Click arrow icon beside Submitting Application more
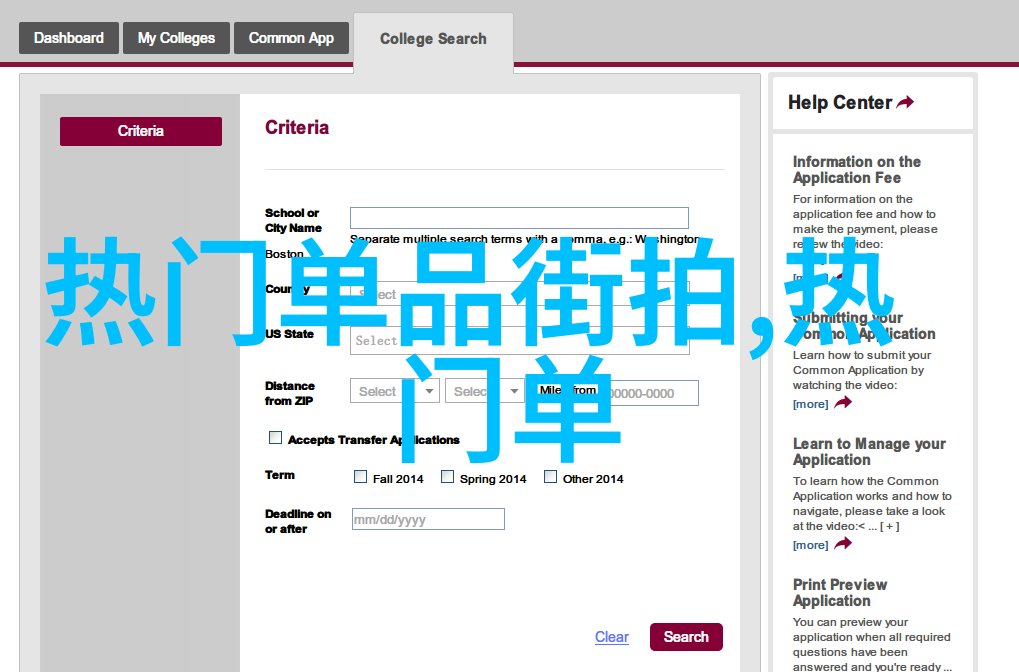 point(843,403)
